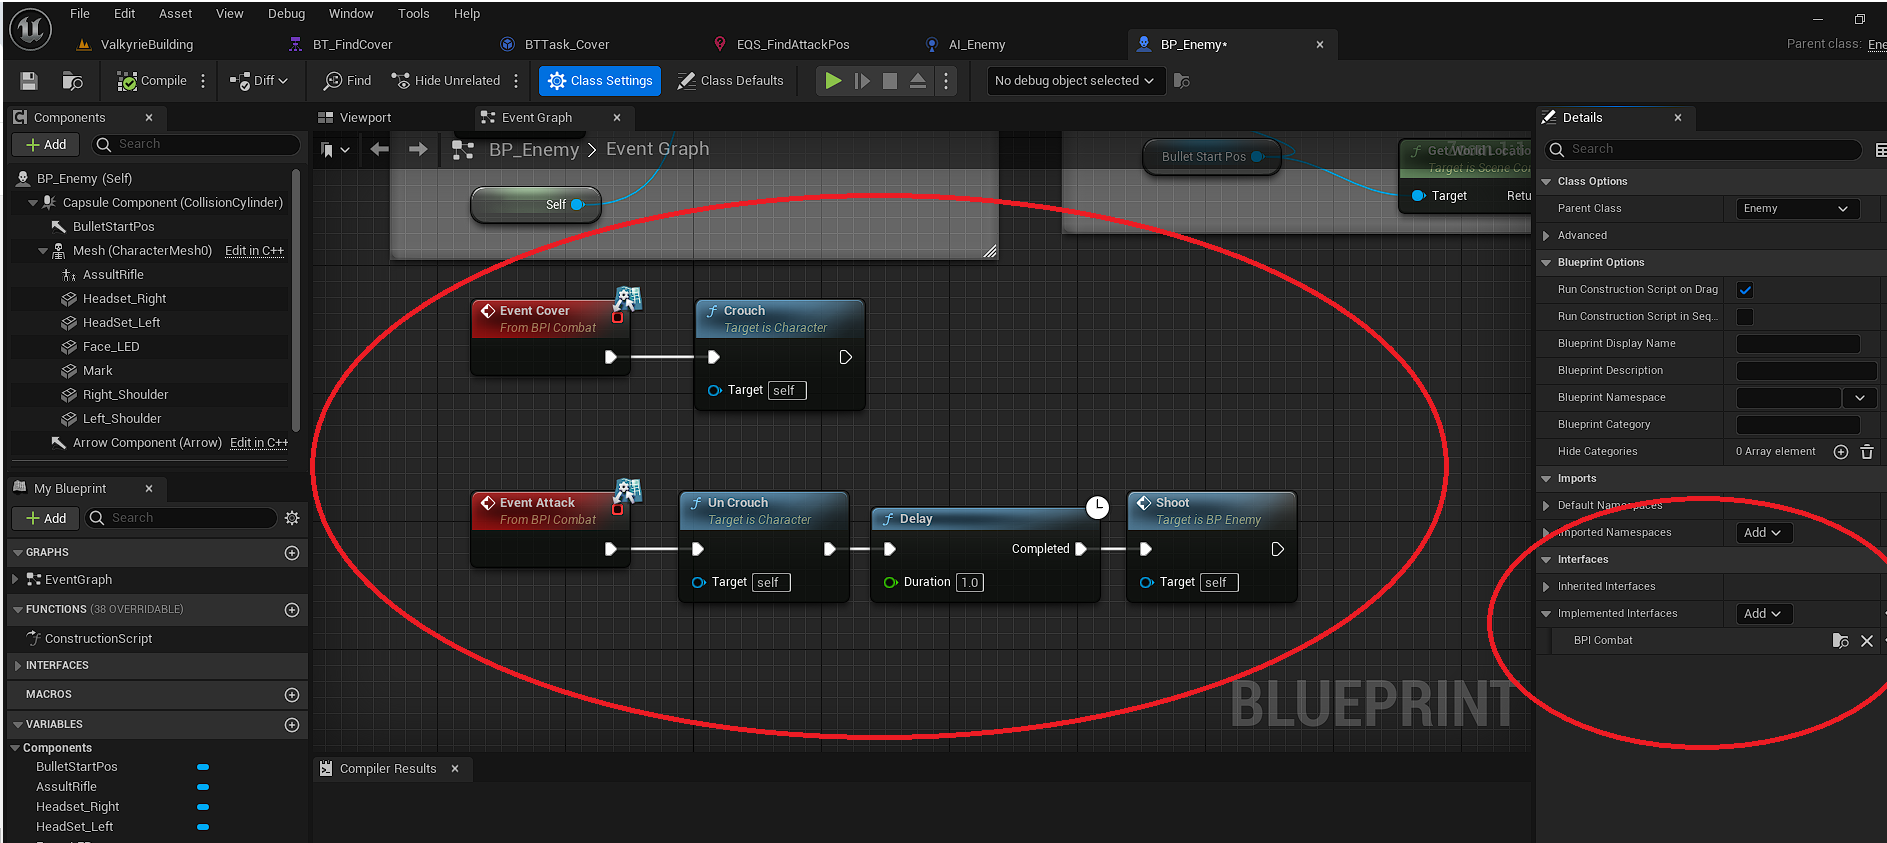Toggle Run Construction Script on Drag
Viewport: 1887px width, 843px height.
(x=1746, y=290)
